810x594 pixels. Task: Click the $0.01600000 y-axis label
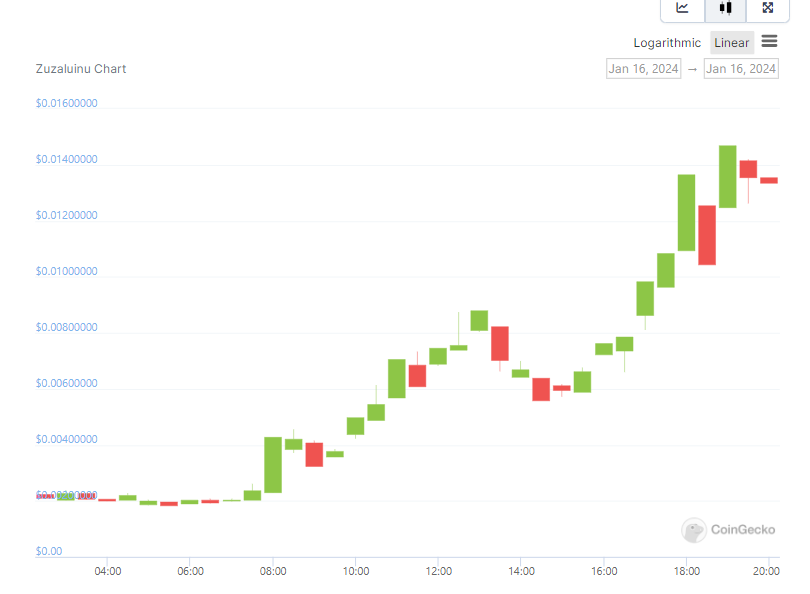tap(67, 103)
